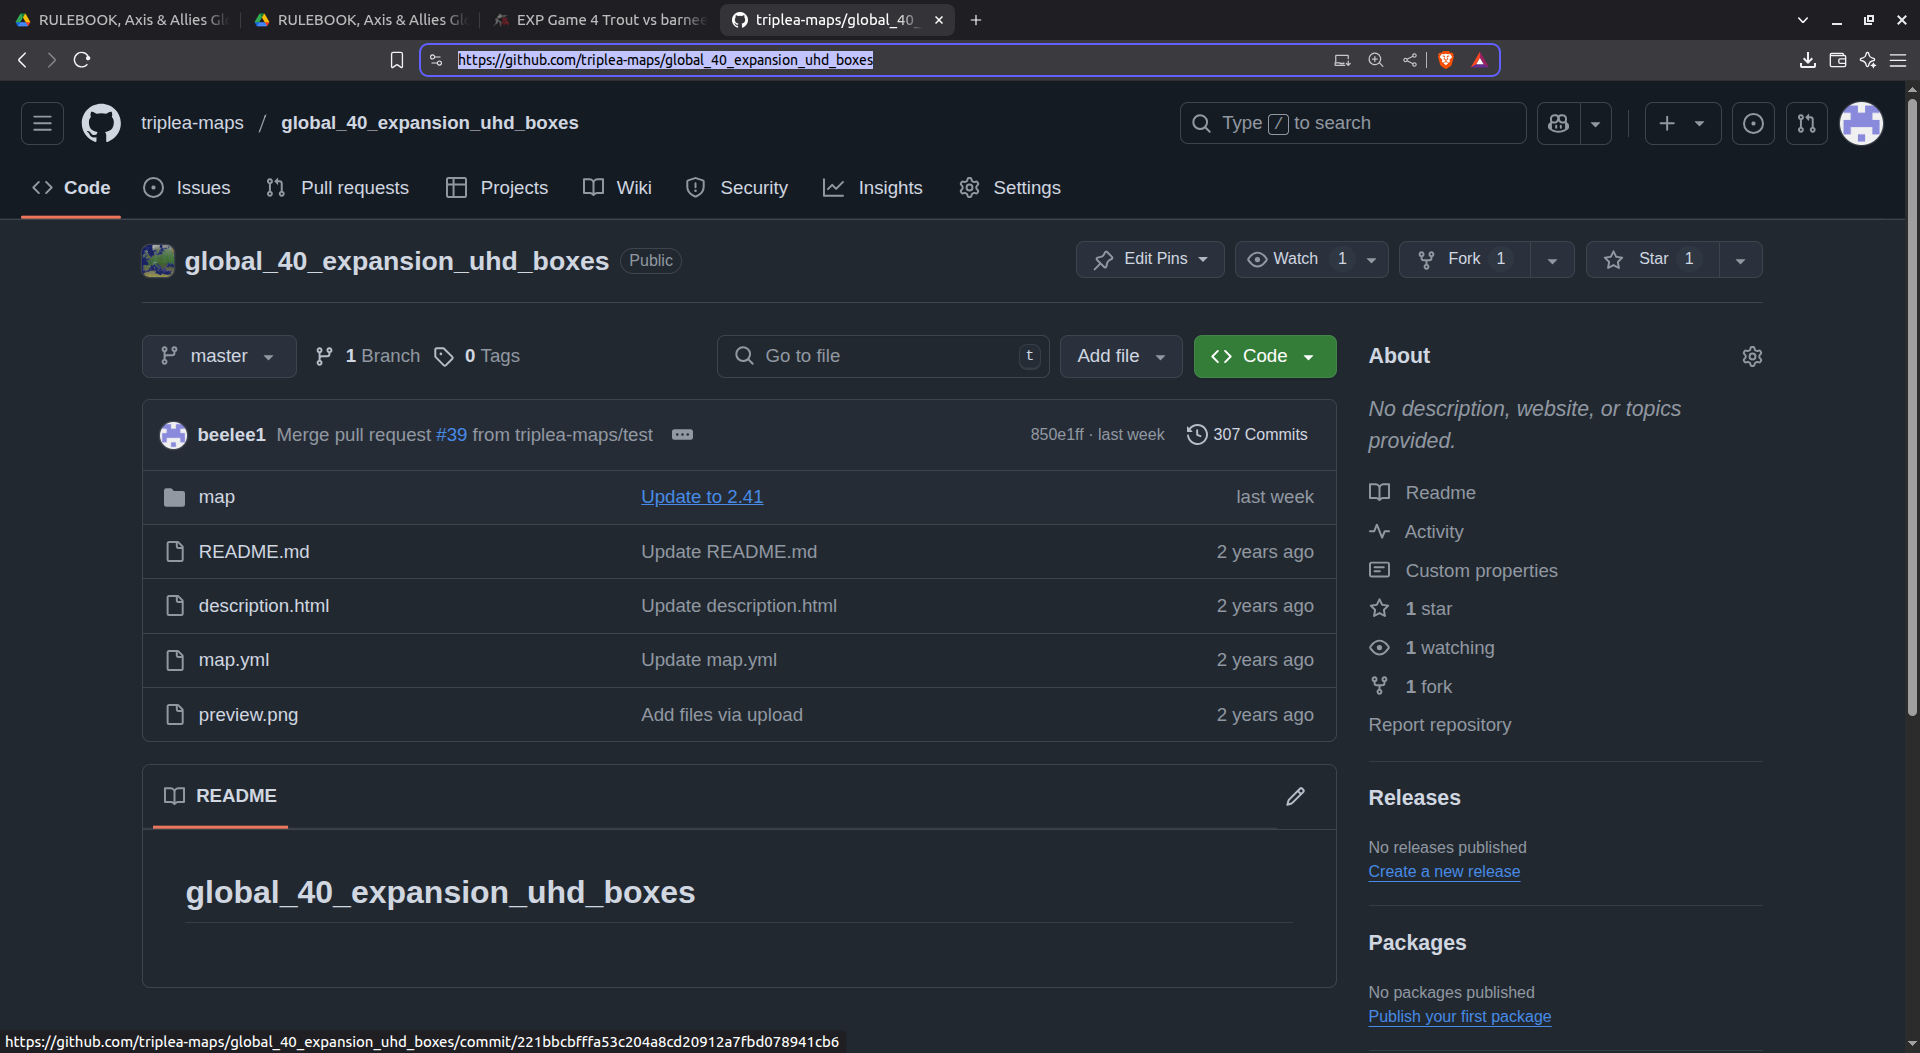Screen dimensions: 1920x1053
Task: Expand commit message ellipsis button
Action: click(682, 435)
